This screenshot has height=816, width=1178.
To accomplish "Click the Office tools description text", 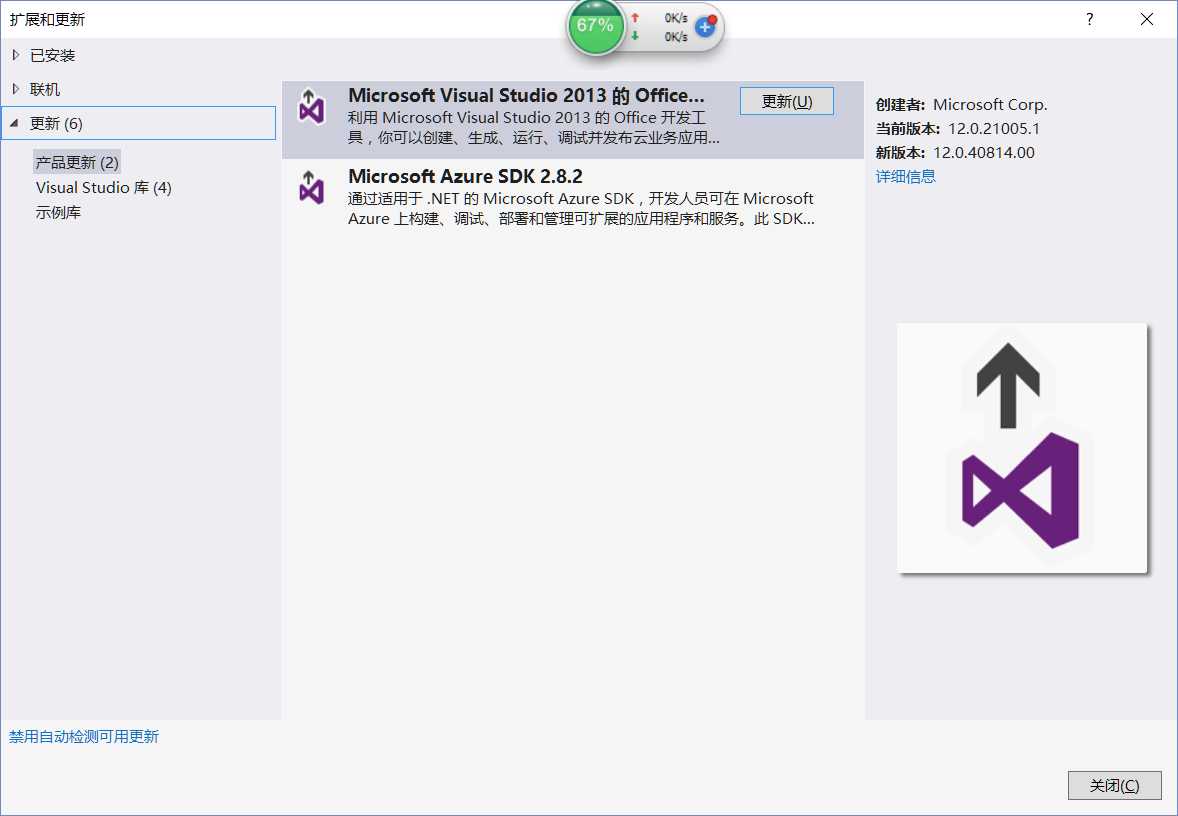I will point(533,128).
